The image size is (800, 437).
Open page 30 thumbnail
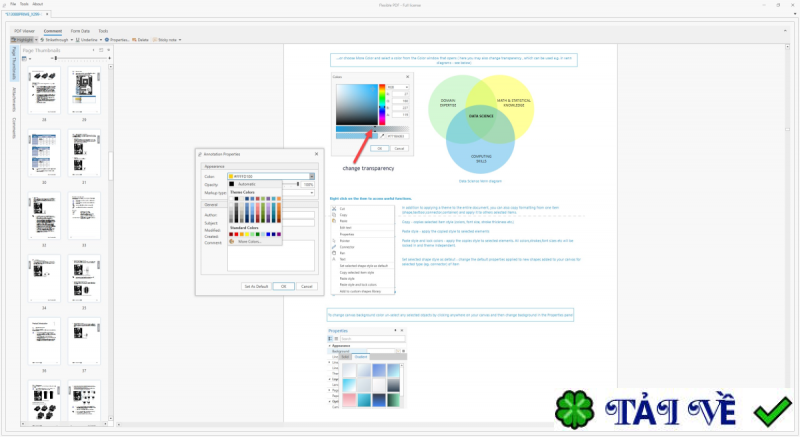coord(44,153)
